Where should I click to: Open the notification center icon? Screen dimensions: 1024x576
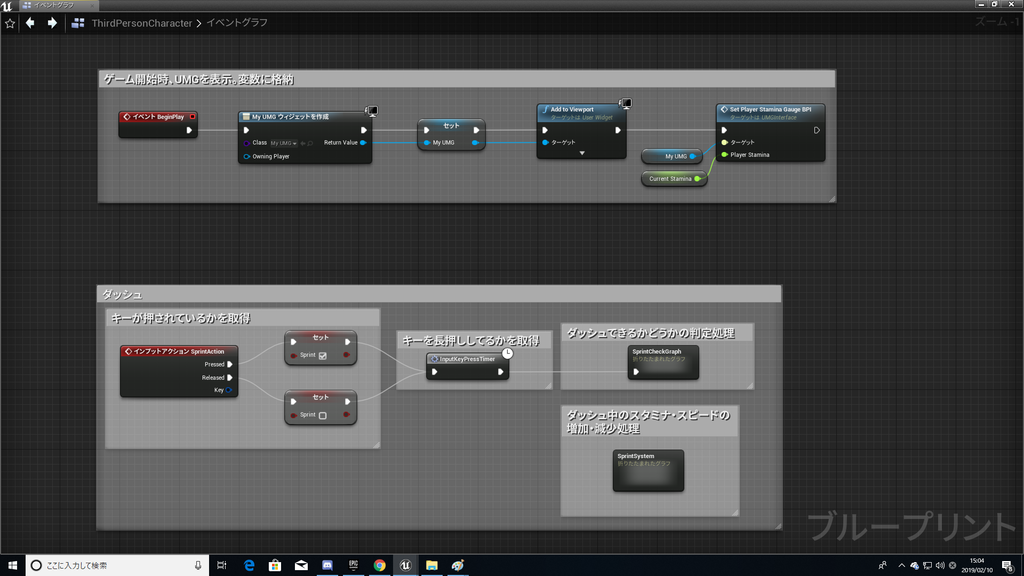click(1008, 566)
